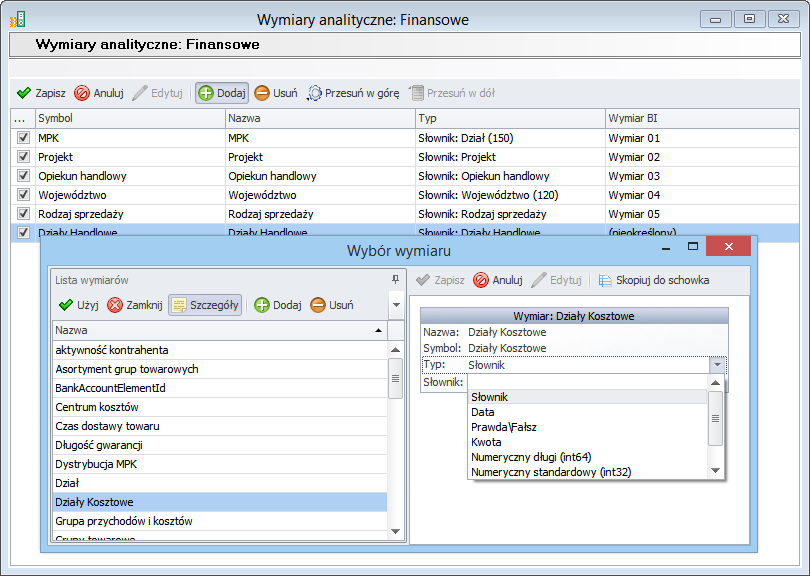
Task: Click the dimension list scroll up arrow
Action: click(x=396, y=350)
